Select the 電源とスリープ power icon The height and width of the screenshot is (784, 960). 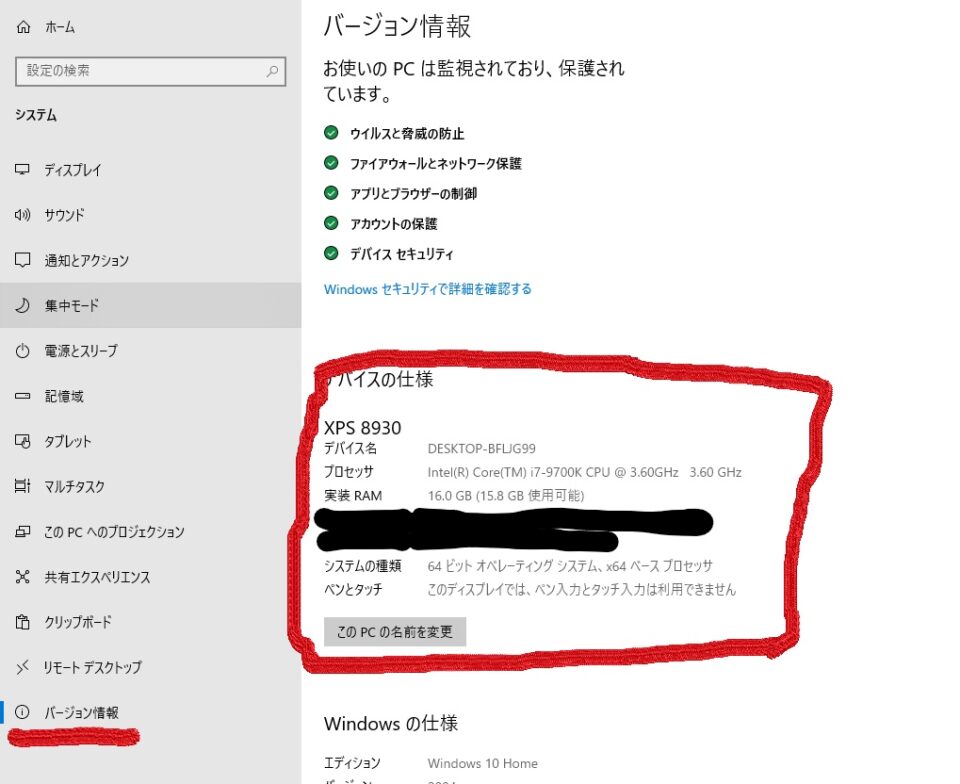coord(25,351)
